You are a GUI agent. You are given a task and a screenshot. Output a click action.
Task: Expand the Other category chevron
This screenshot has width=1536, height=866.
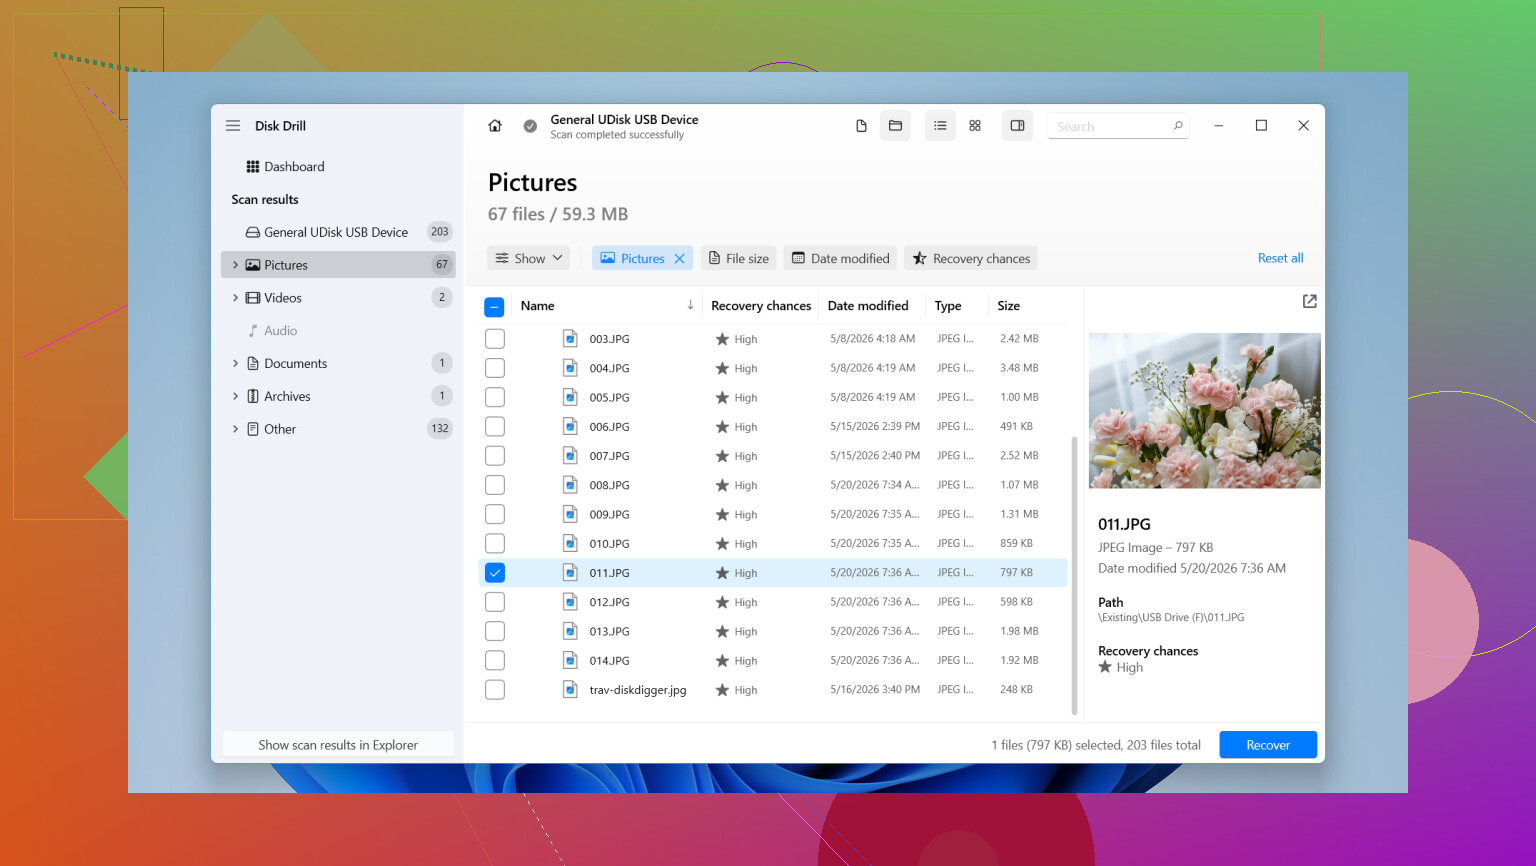tap(235, 429)
